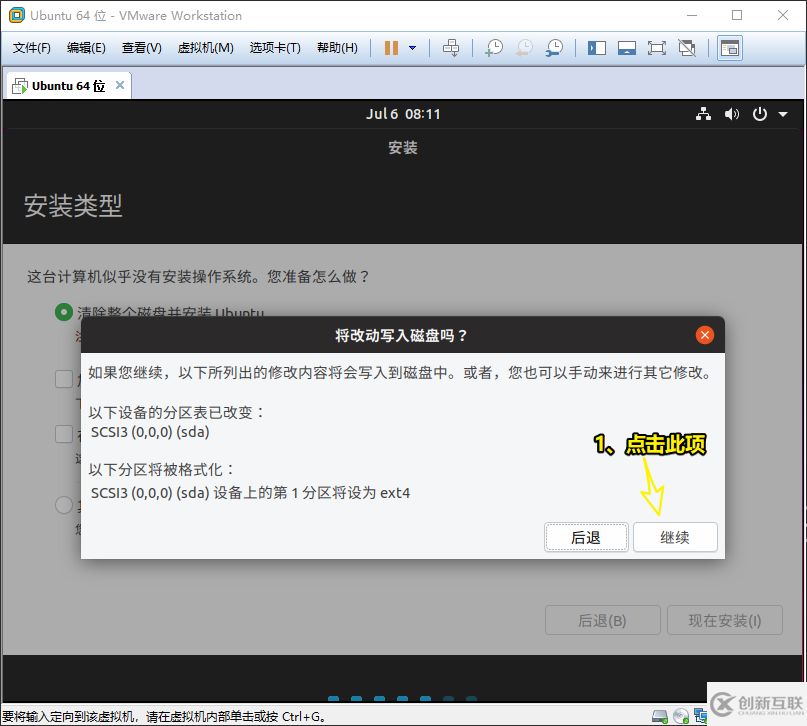Close the Ubuntu 64 位 tab
807x726 pixels.
pos(120,85)
